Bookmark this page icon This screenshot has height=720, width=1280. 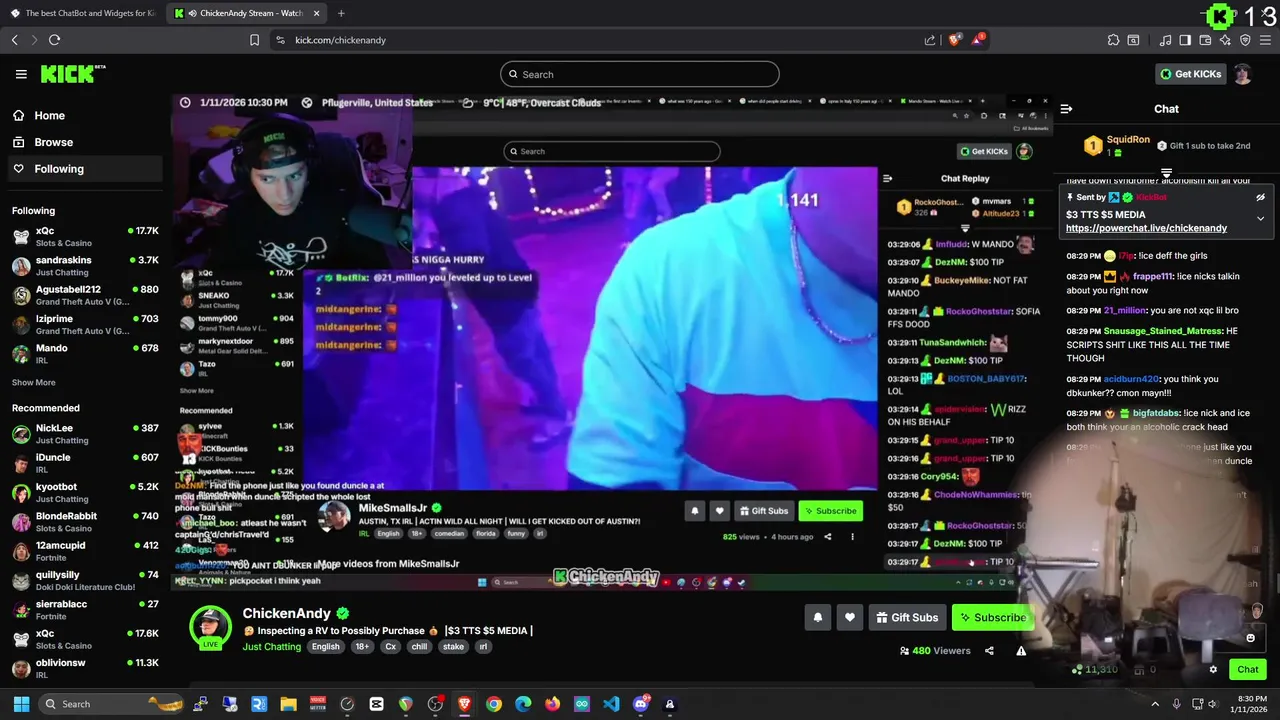click(254, 40)
